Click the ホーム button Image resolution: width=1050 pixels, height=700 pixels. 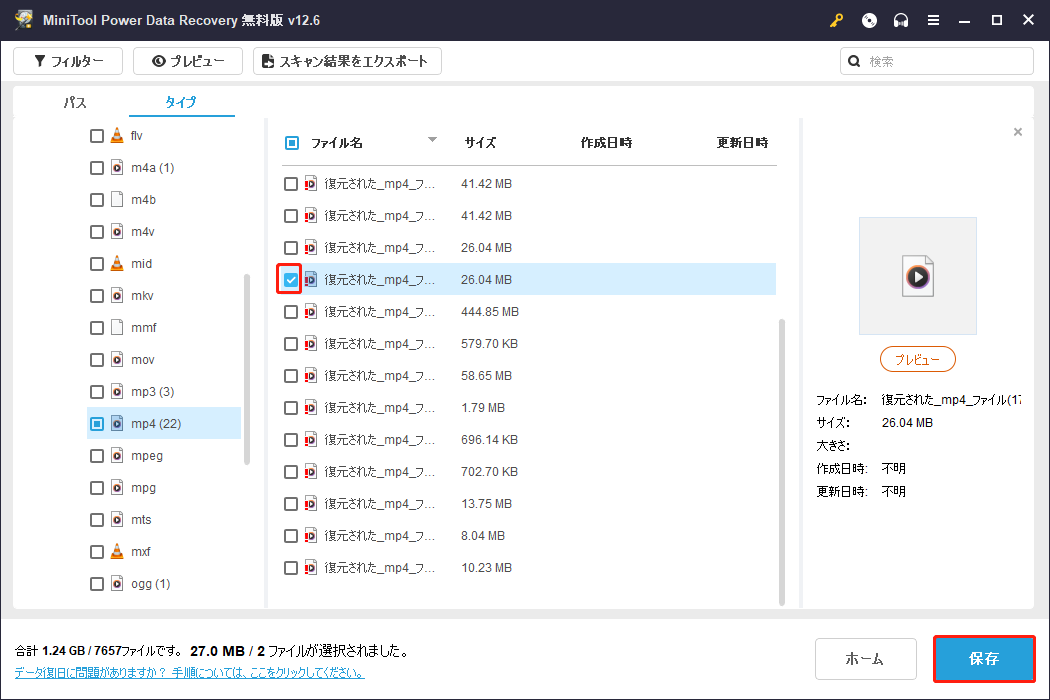tap(865, 659)
